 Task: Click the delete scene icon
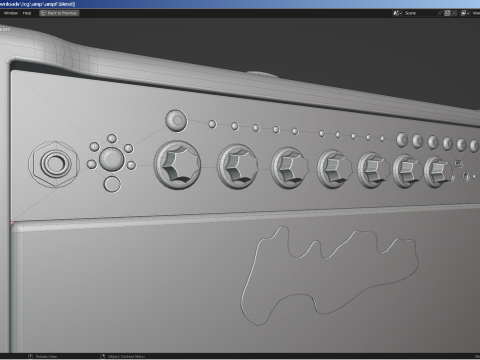coord(455,13)
